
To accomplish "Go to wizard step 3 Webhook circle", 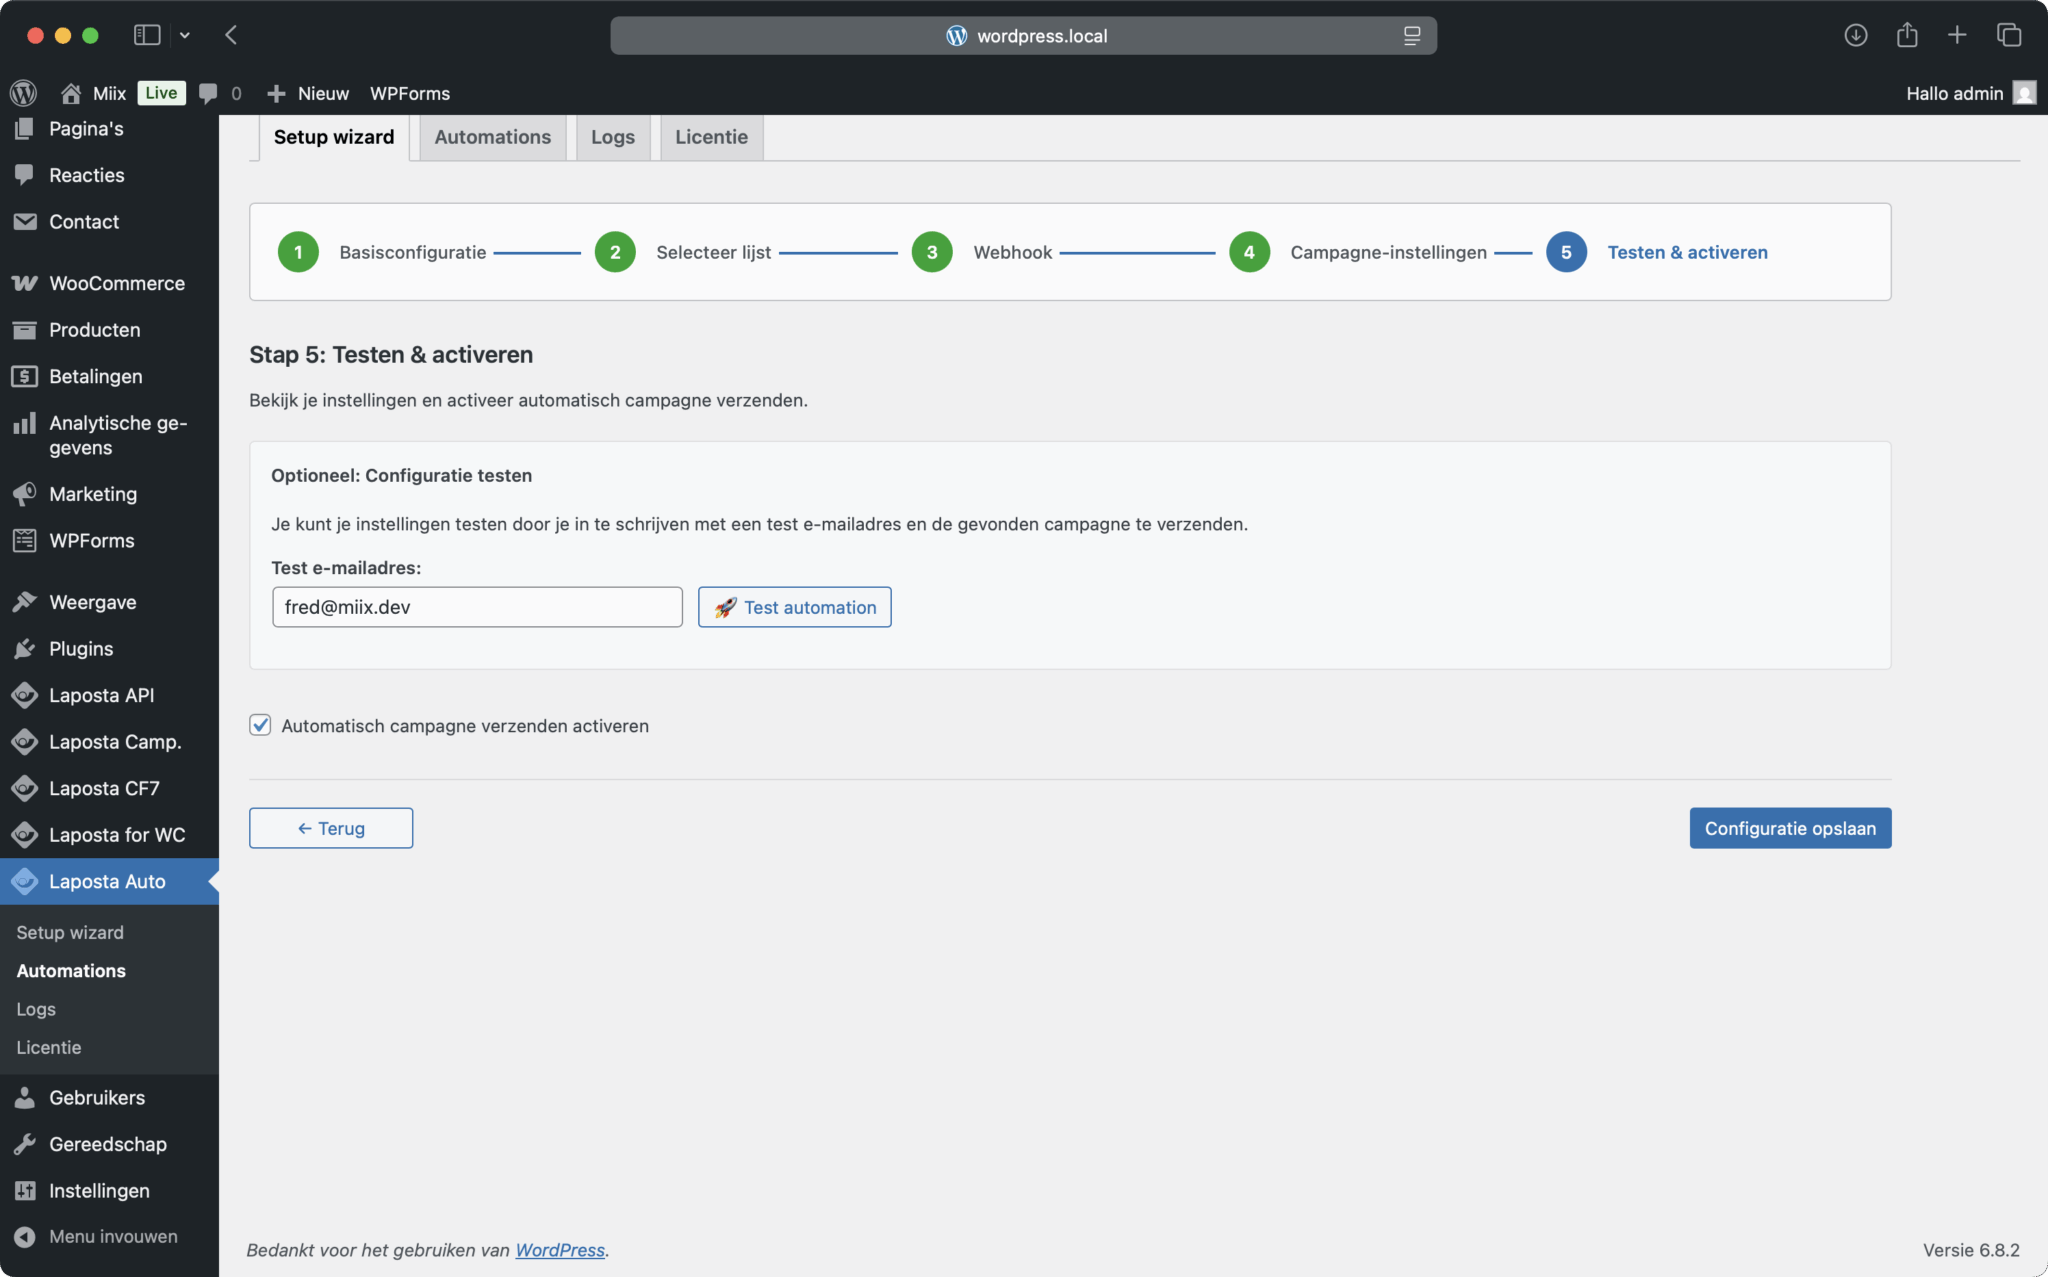I will tap(931, 252).
